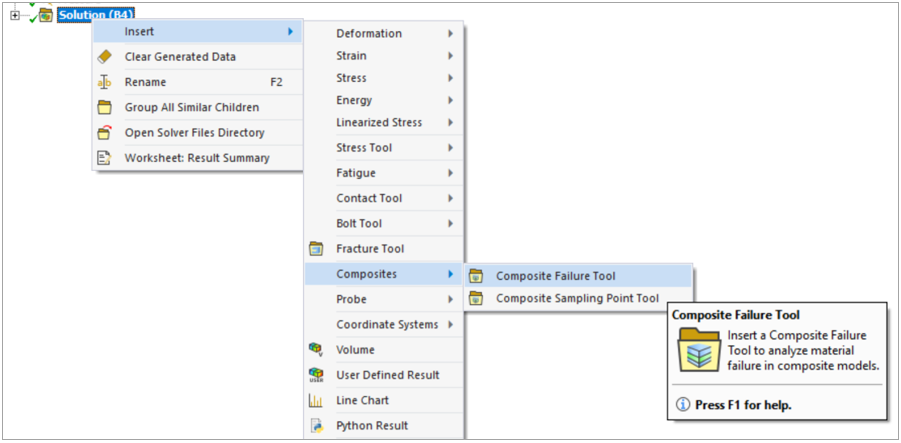Click the Line Chart icon
This screenshot has width=901, height=443.
pos(317,400)
